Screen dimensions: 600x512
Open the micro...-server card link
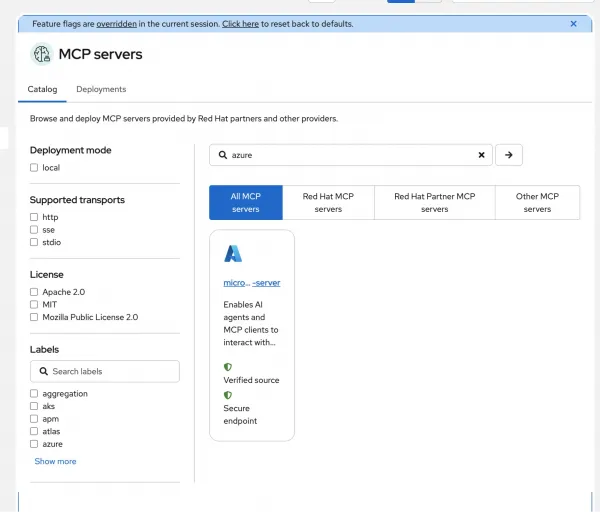pos(252,283)
